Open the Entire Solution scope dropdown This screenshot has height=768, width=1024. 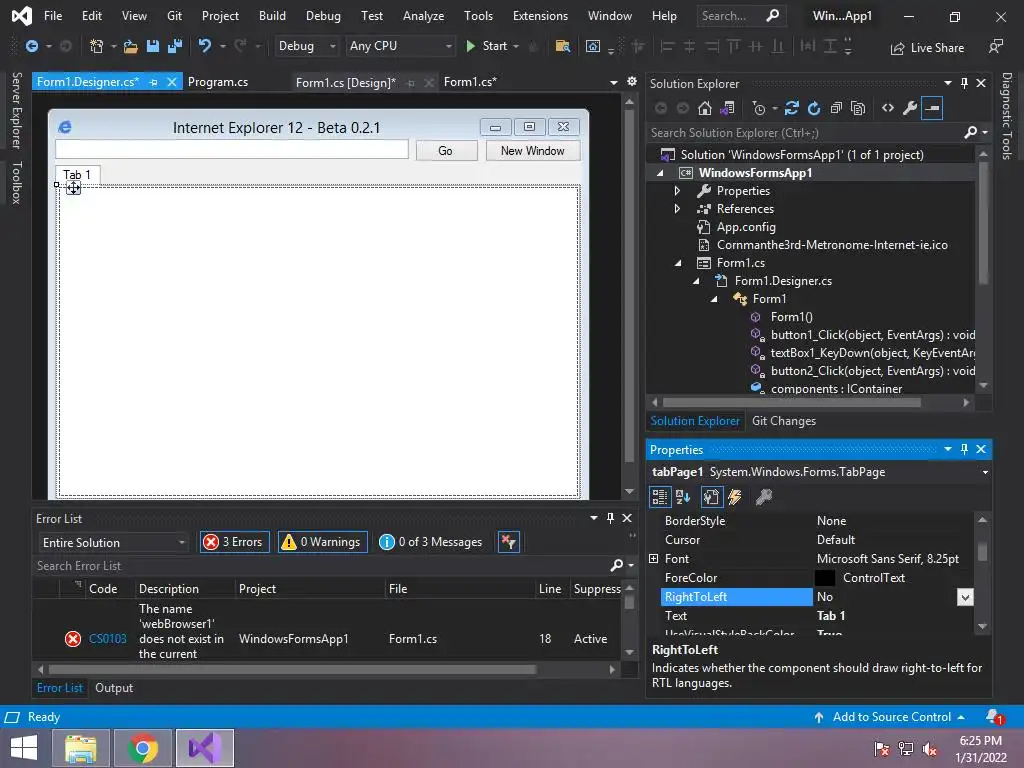coord(113,543)
